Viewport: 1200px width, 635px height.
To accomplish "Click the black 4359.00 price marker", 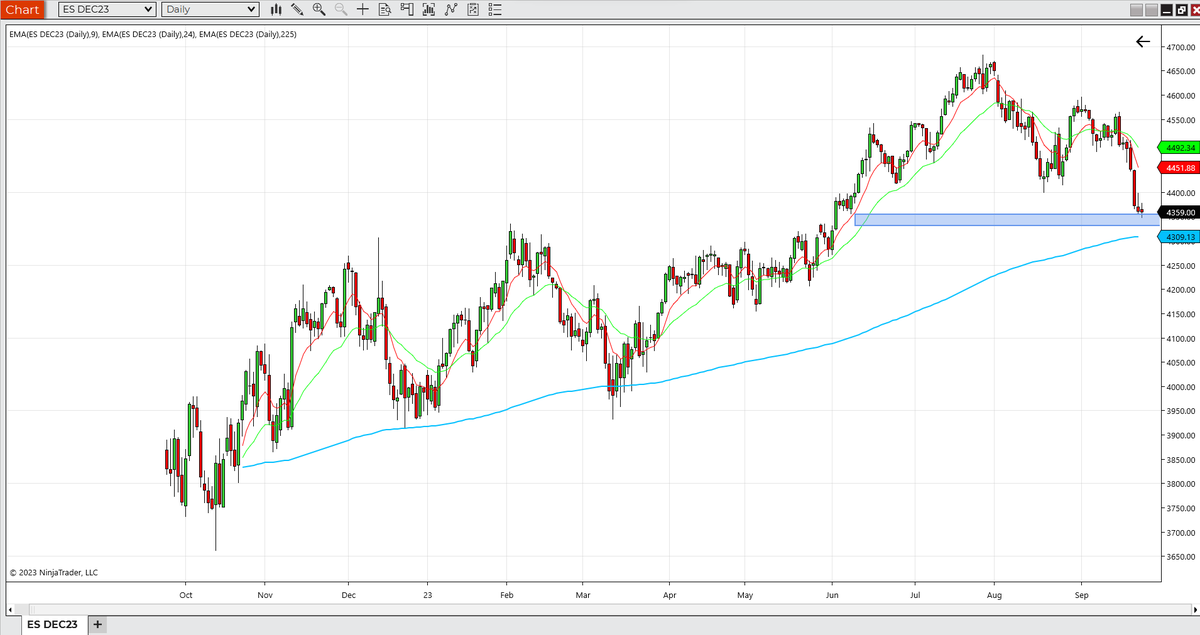I will click(1178, 212).
